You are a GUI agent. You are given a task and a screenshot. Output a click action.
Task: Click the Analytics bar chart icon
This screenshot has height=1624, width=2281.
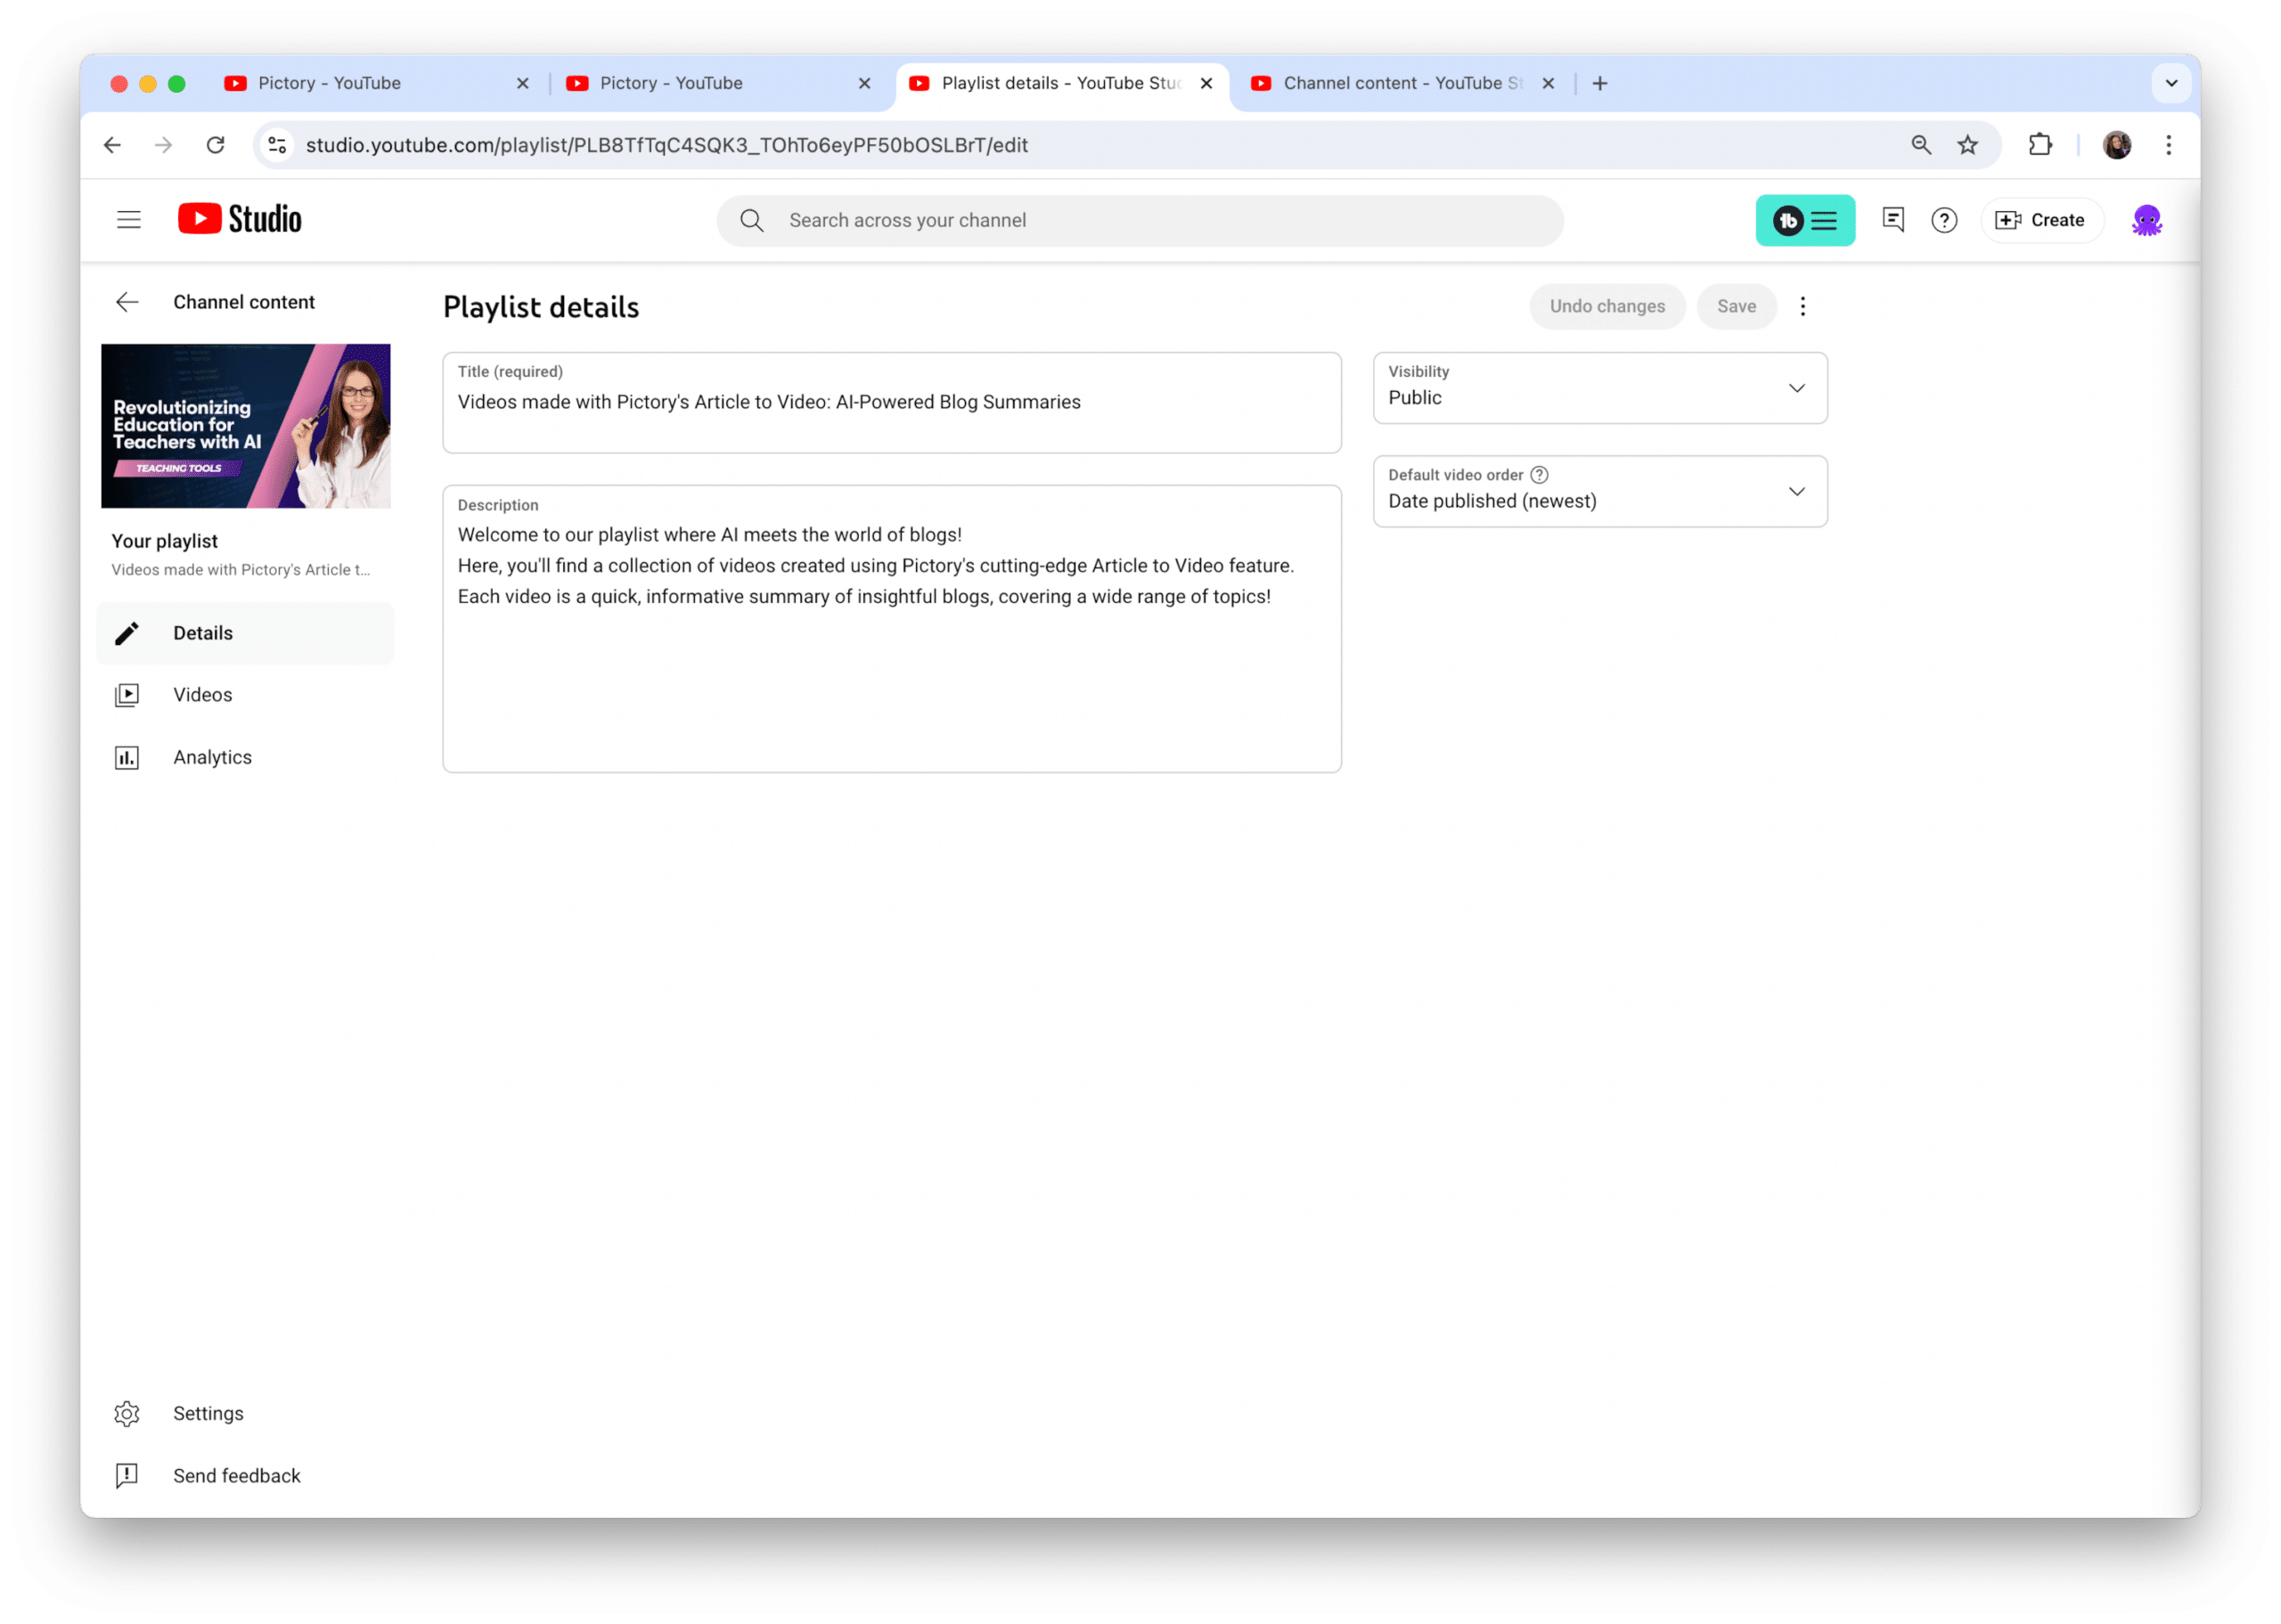130,755
